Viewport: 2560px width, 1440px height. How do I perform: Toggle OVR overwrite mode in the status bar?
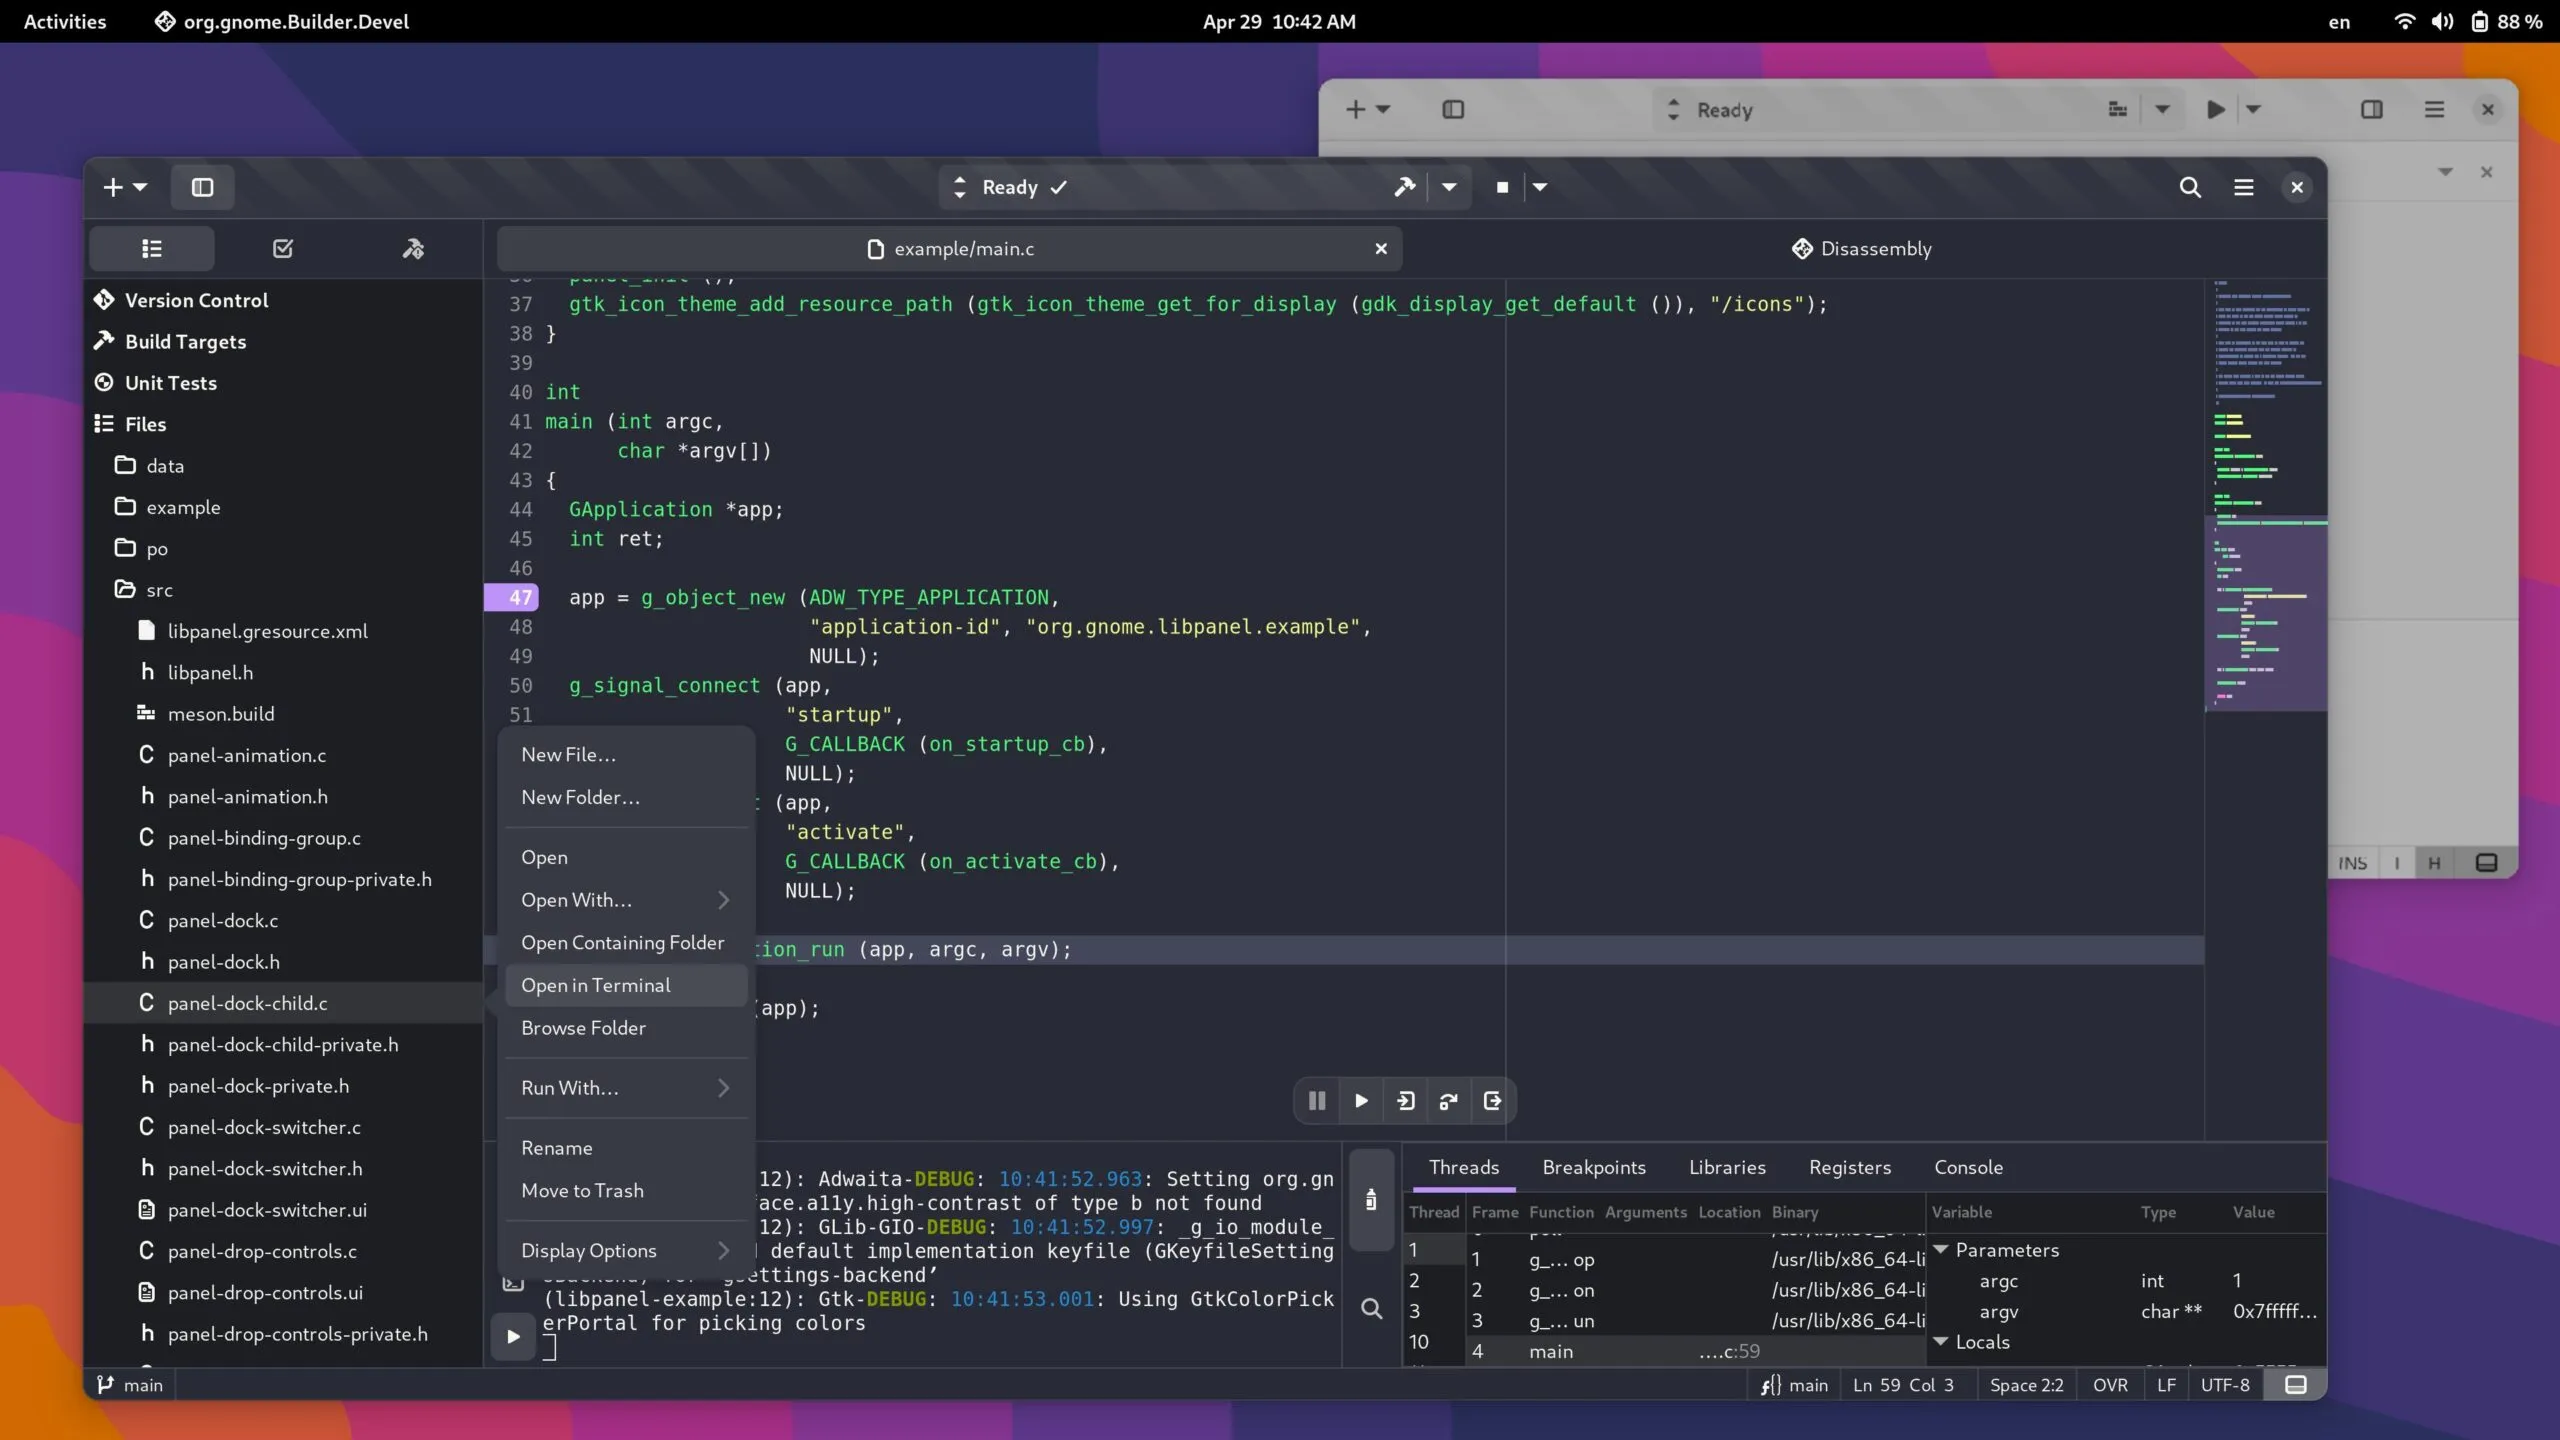click(x=2110, y=1385)
